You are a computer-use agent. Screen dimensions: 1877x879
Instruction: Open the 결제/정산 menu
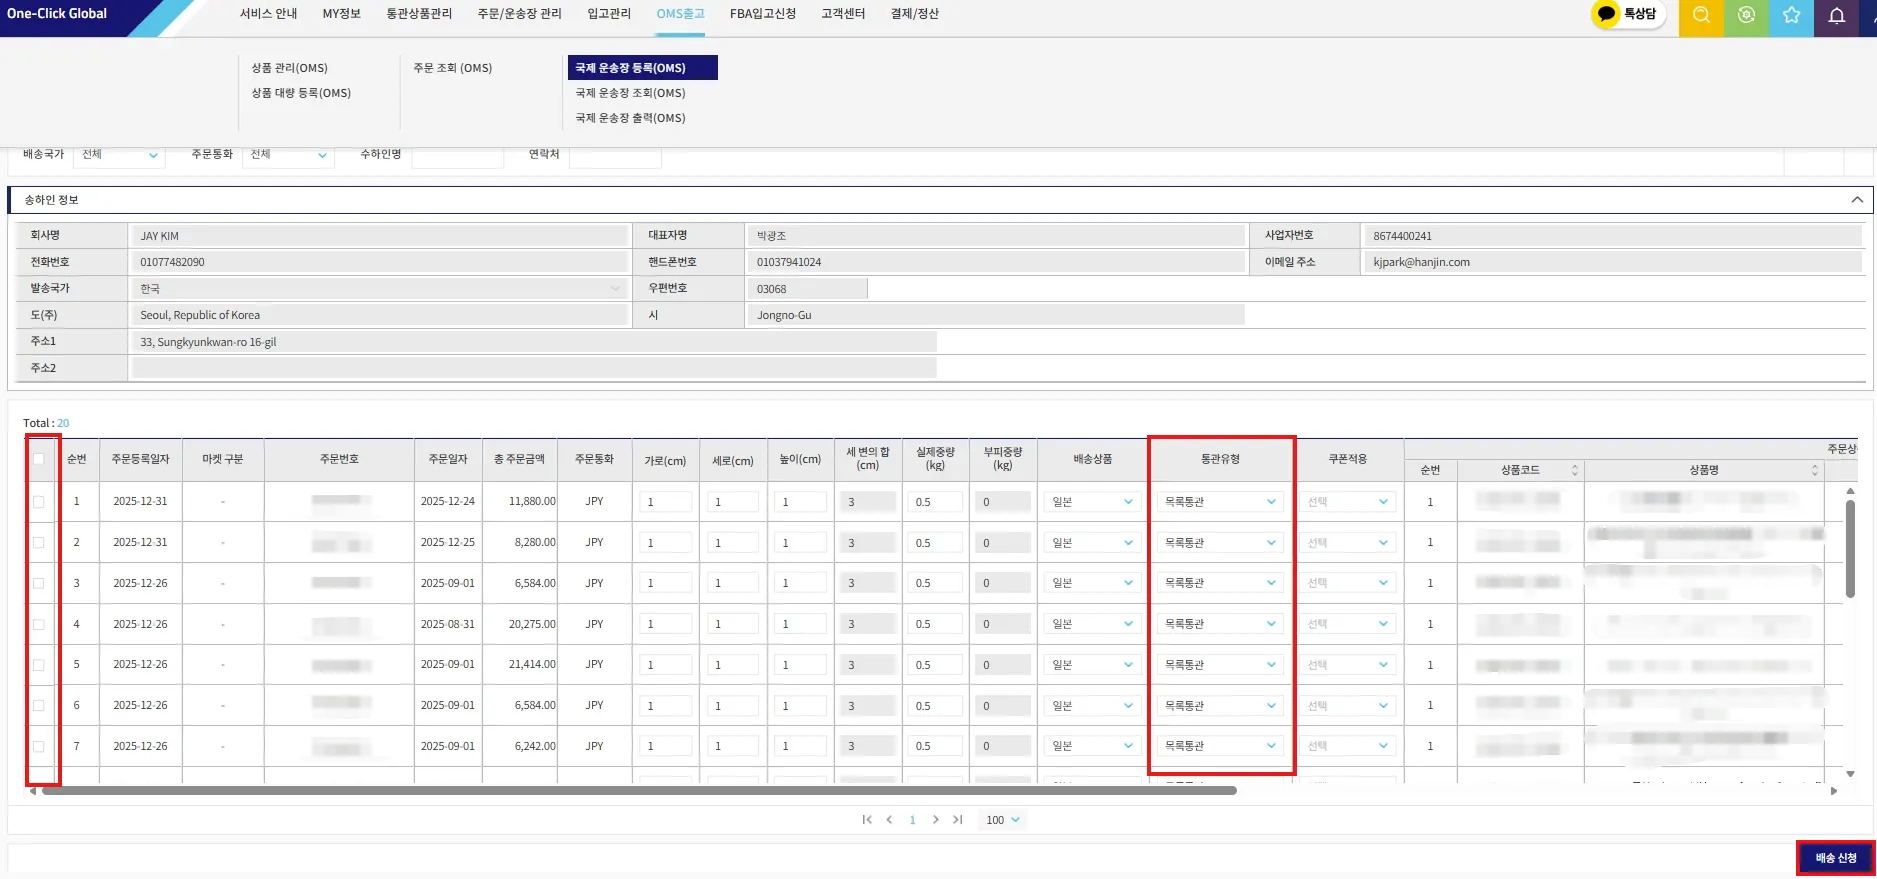[914, 14]
